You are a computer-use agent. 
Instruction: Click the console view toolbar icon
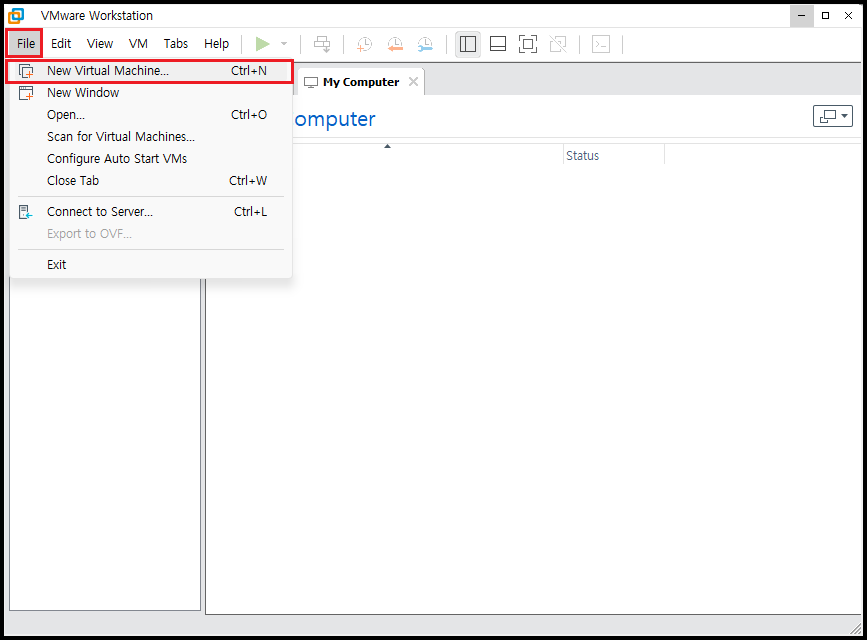click(601, 44)
